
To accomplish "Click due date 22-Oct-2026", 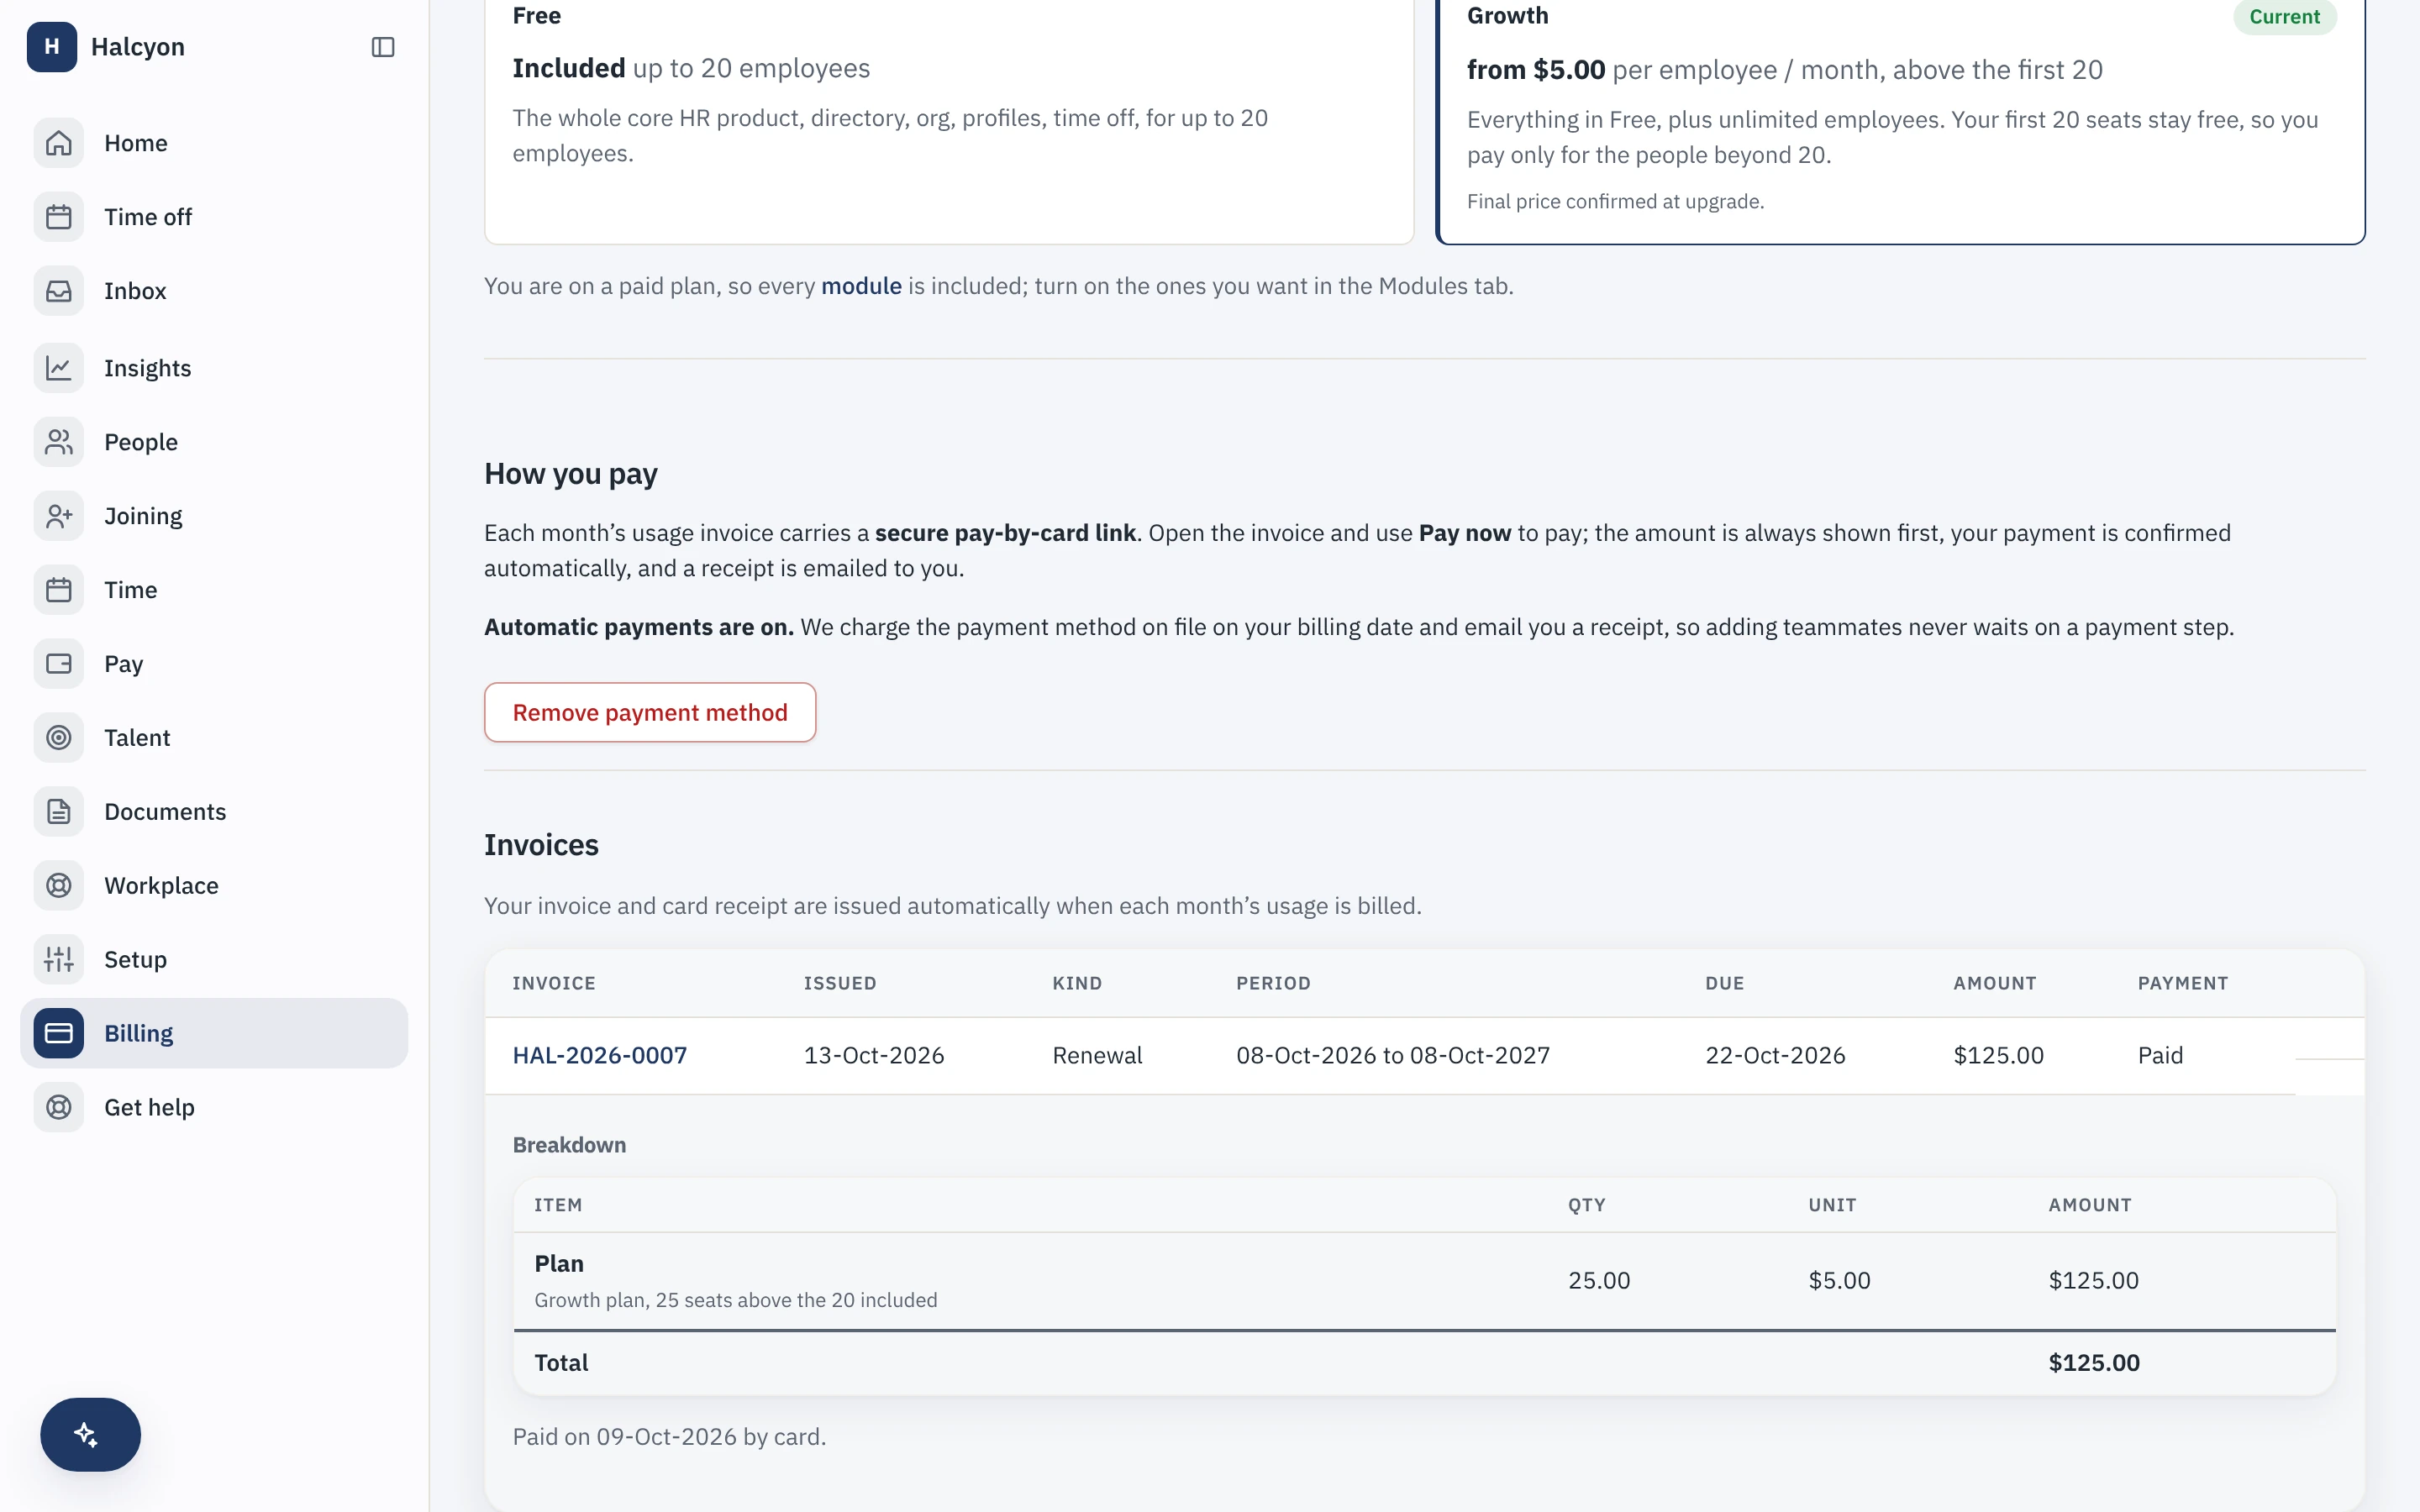I will 1775,1055.
